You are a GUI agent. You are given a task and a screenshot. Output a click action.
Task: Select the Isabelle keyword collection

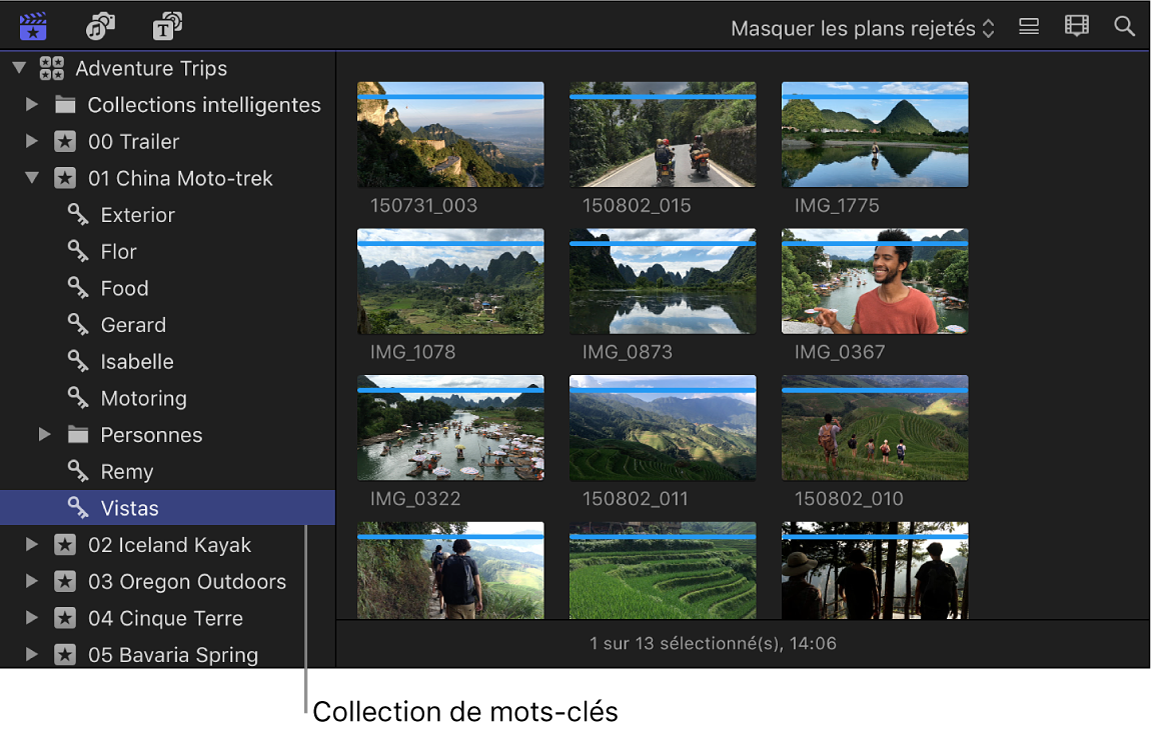pos(137,361)
